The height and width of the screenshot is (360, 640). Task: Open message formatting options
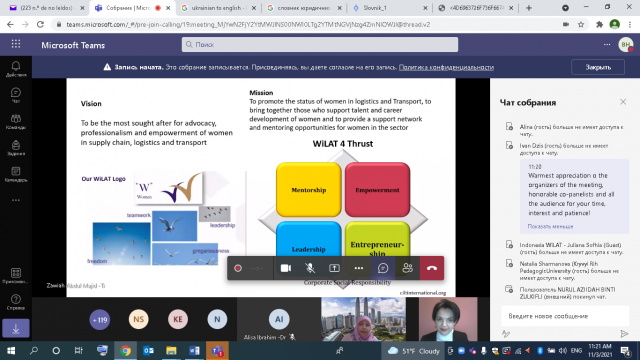coord(506,334)
